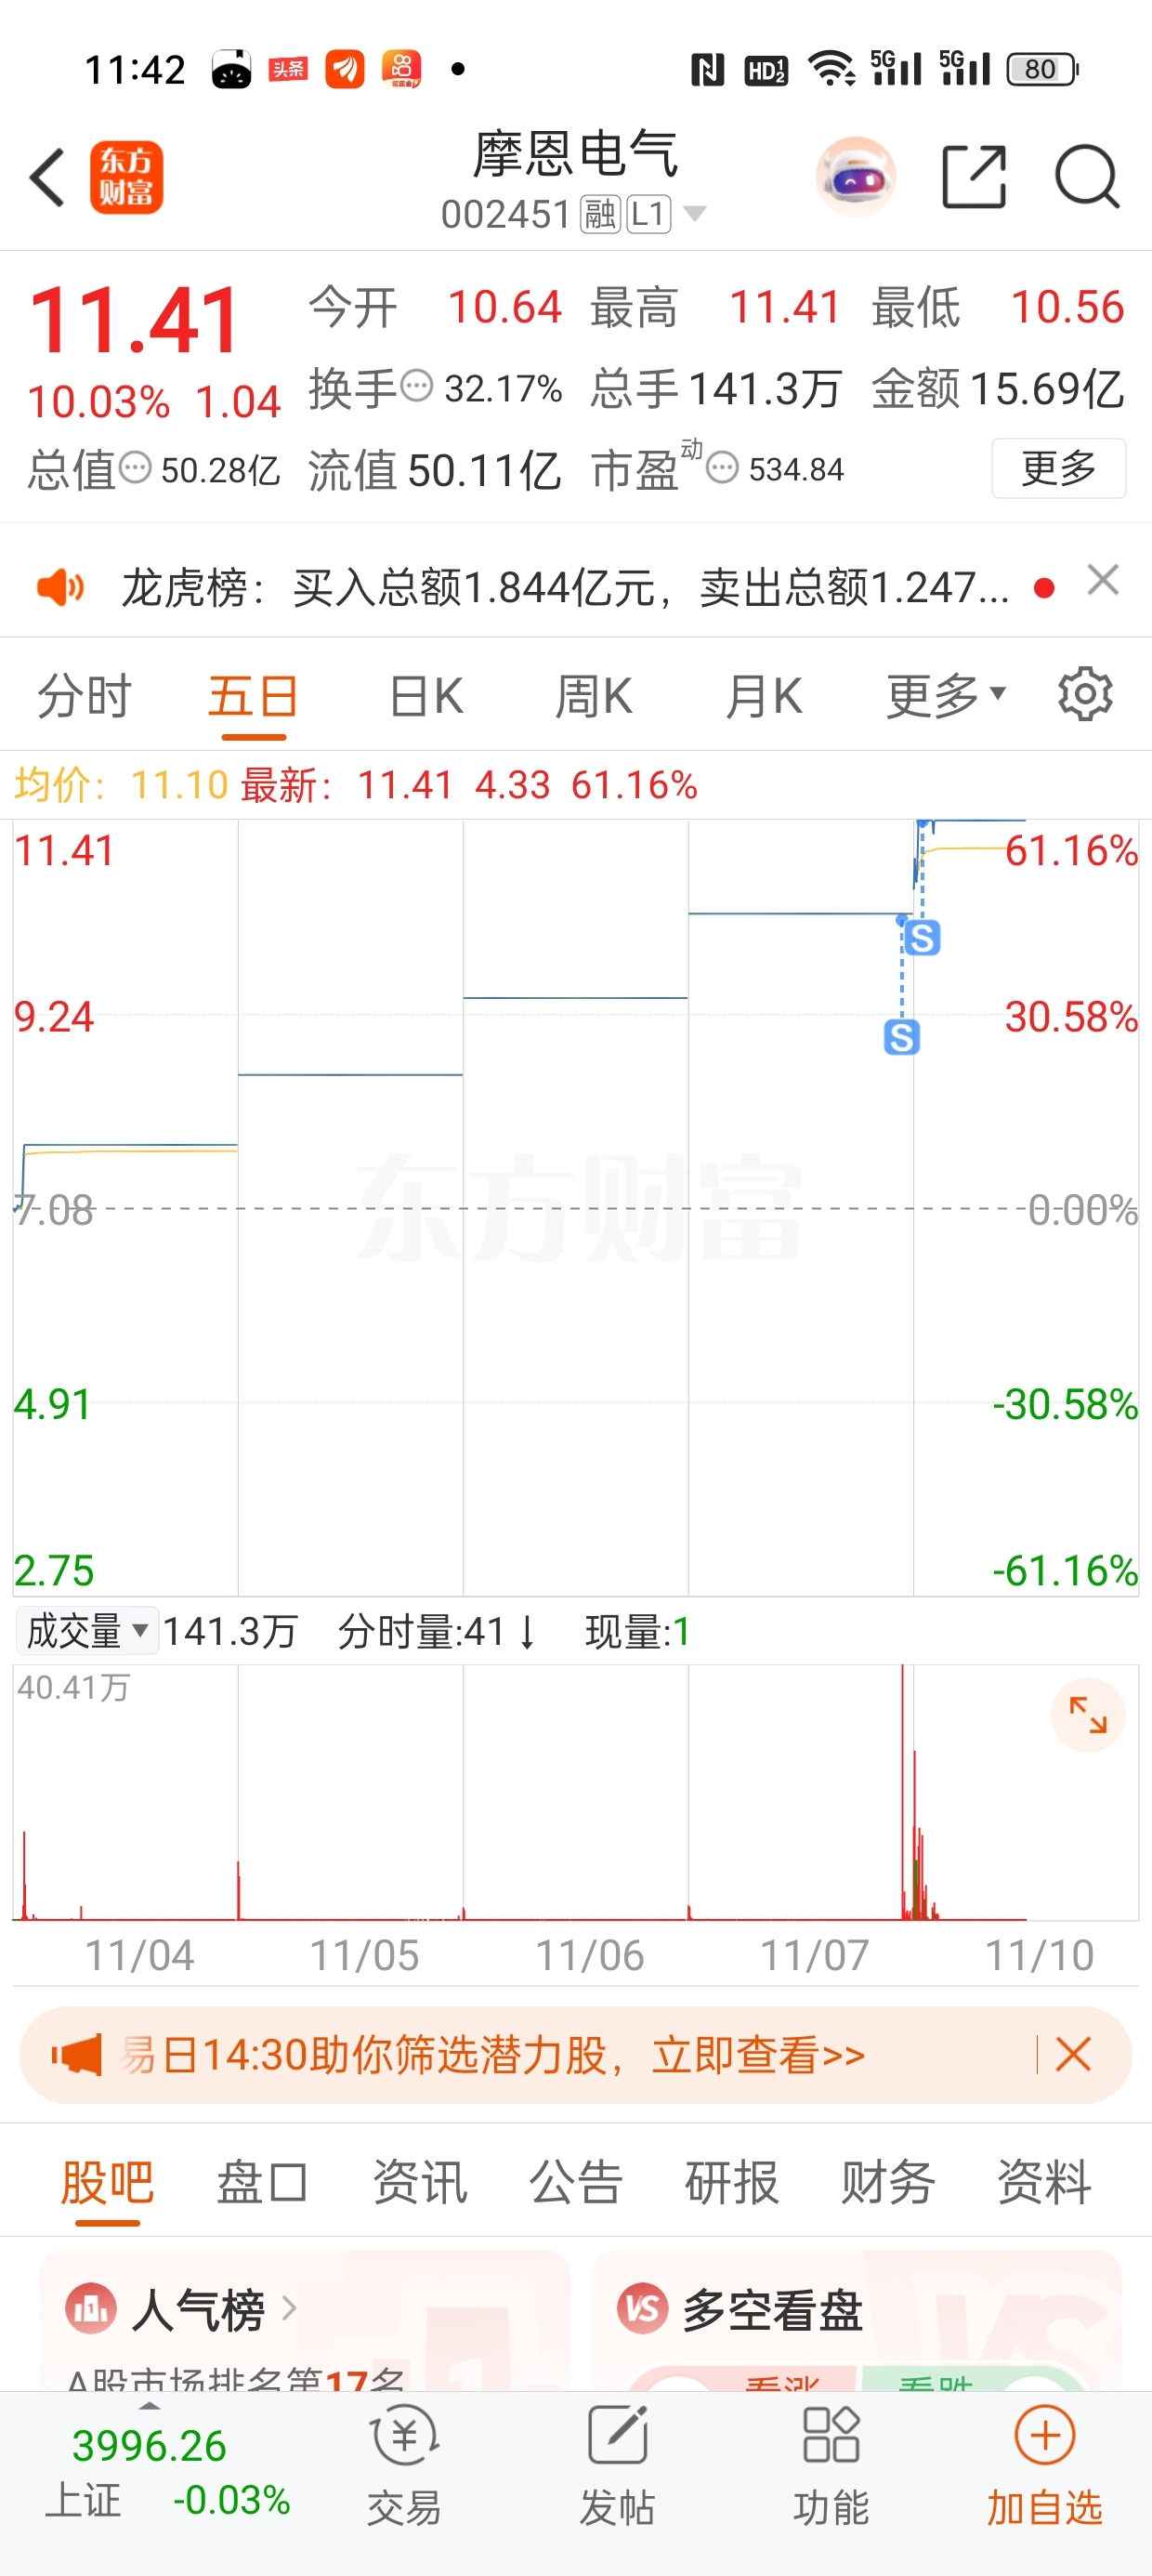Open the 成交量 indicator dropdown
Viewport: 1152px width, 2576px height.
(87, 1631)
